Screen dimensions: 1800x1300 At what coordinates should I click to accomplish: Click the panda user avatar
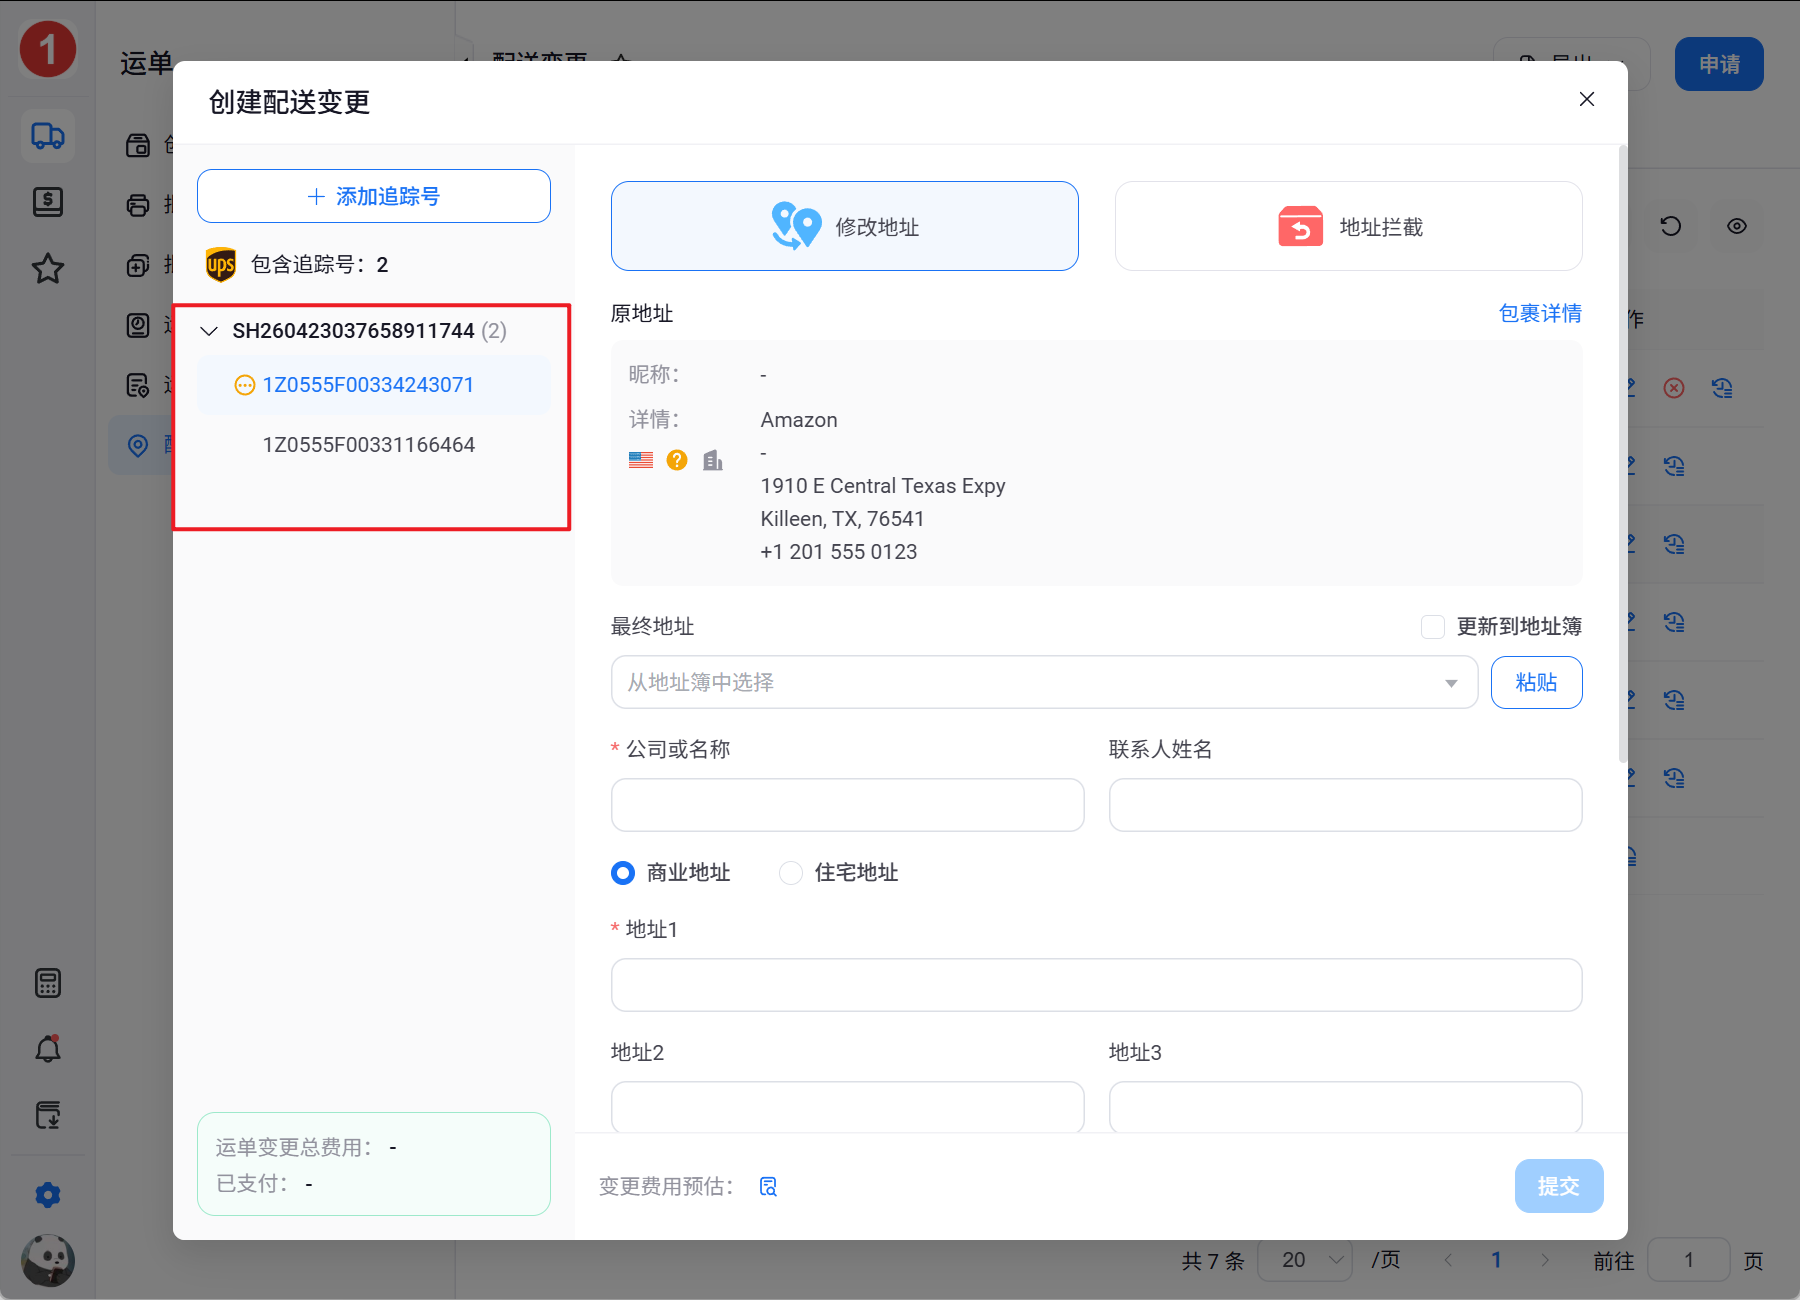[x=48, y=1260]
